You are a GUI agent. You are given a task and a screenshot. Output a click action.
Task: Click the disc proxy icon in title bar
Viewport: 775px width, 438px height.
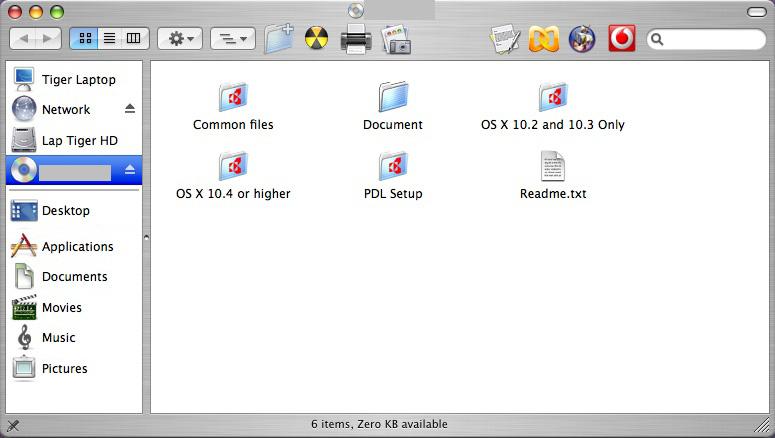[x=355, y=11]
